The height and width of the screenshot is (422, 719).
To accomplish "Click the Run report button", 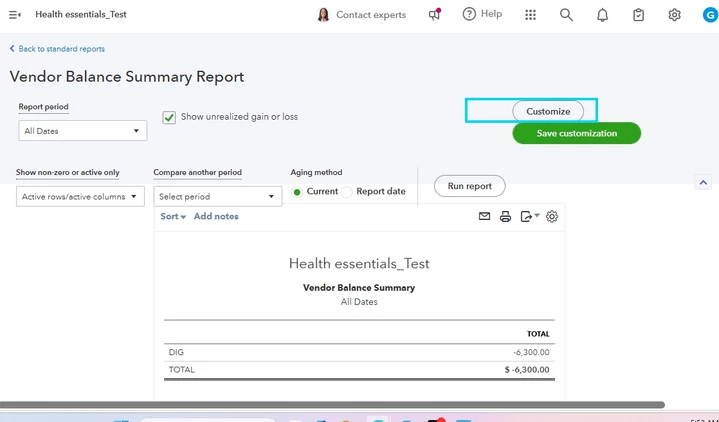I will click(470, 186).
